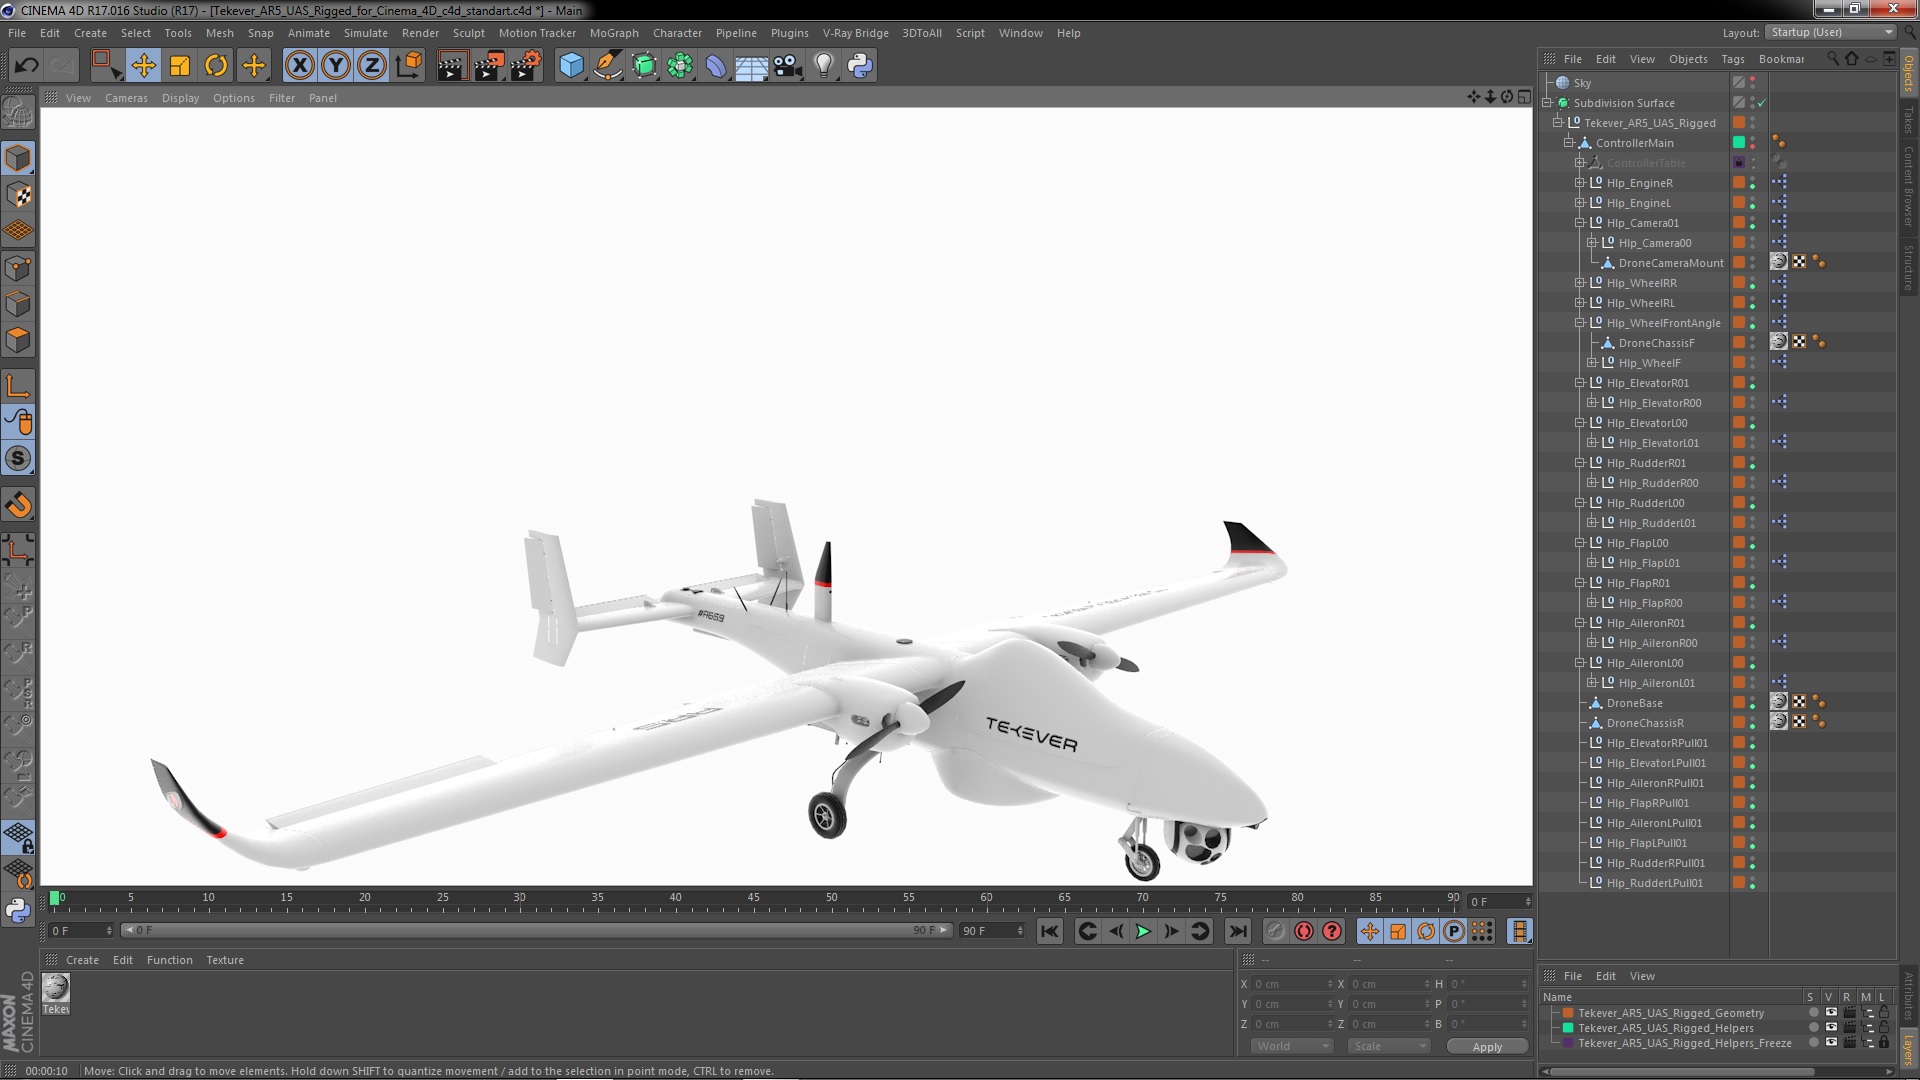Open the Function menu in Material Manager
Viewport: 1920px width, 1080px height.
169,960
